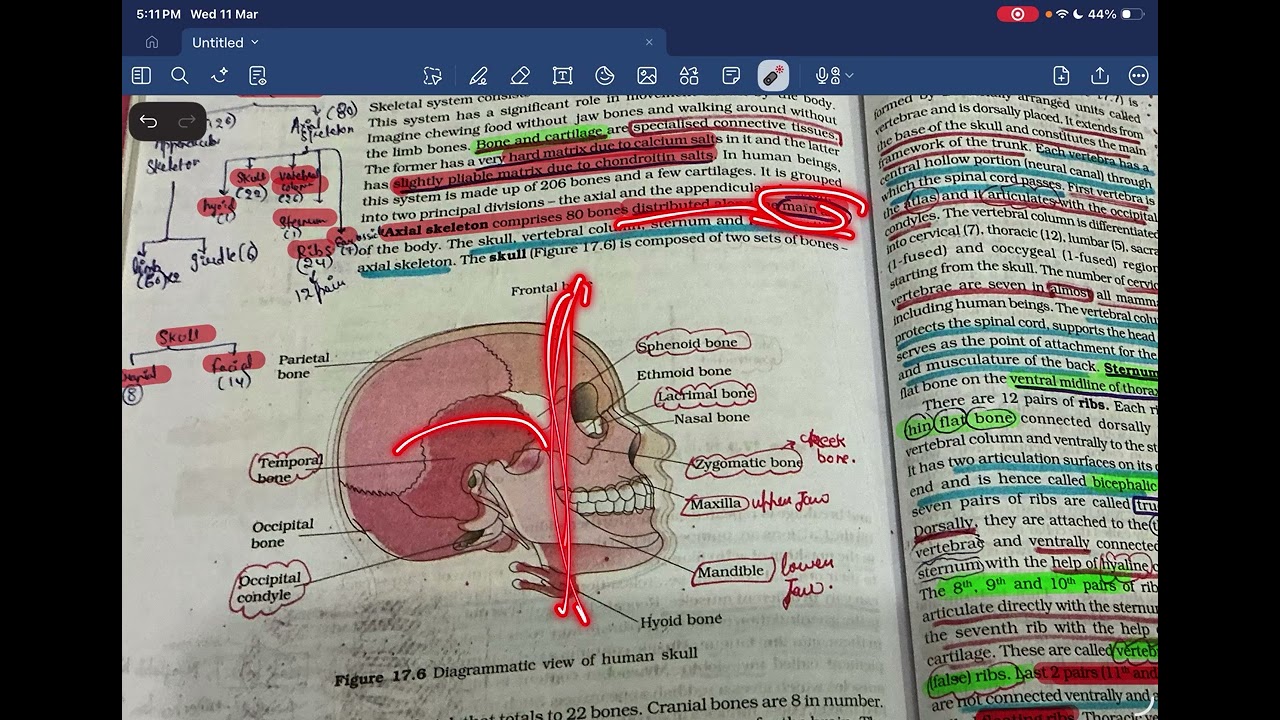
Task: Open document search
Action: [180, 76]
